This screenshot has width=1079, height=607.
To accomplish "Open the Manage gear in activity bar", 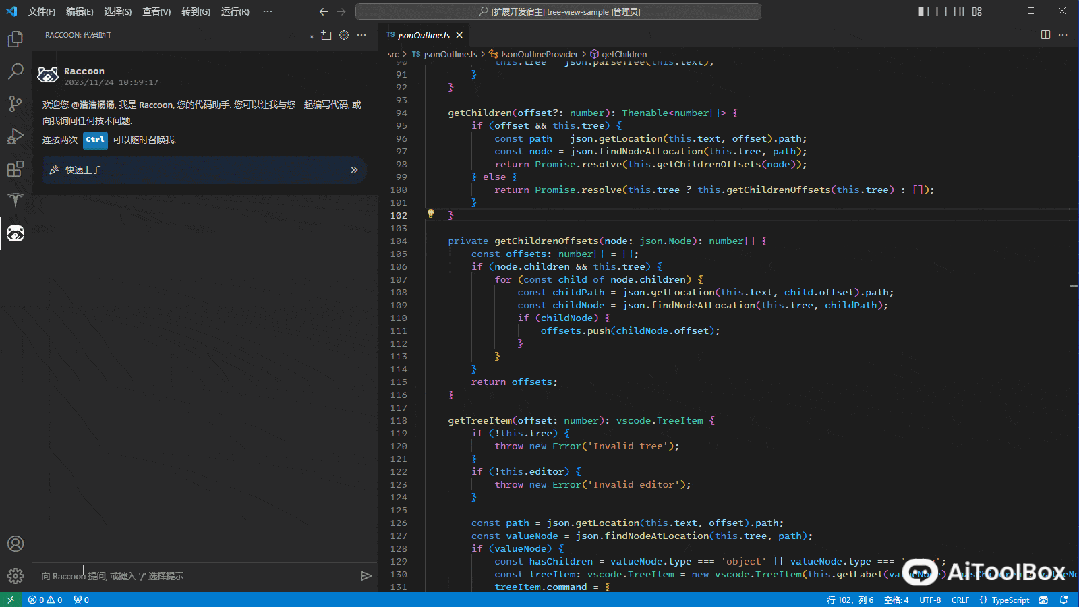I will 15,575.
